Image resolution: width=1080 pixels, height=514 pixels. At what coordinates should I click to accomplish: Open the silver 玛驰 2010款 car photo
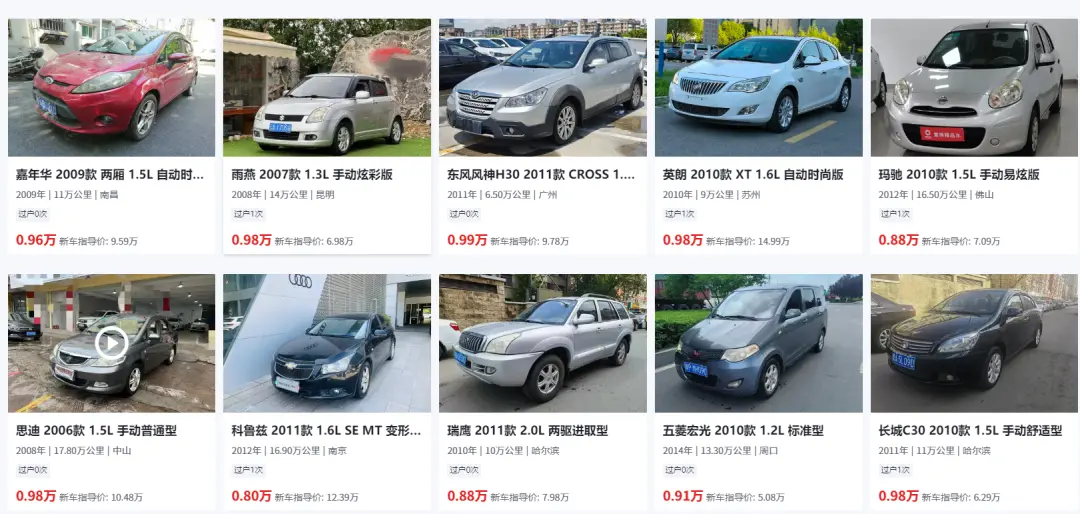(x=974, y=88)
